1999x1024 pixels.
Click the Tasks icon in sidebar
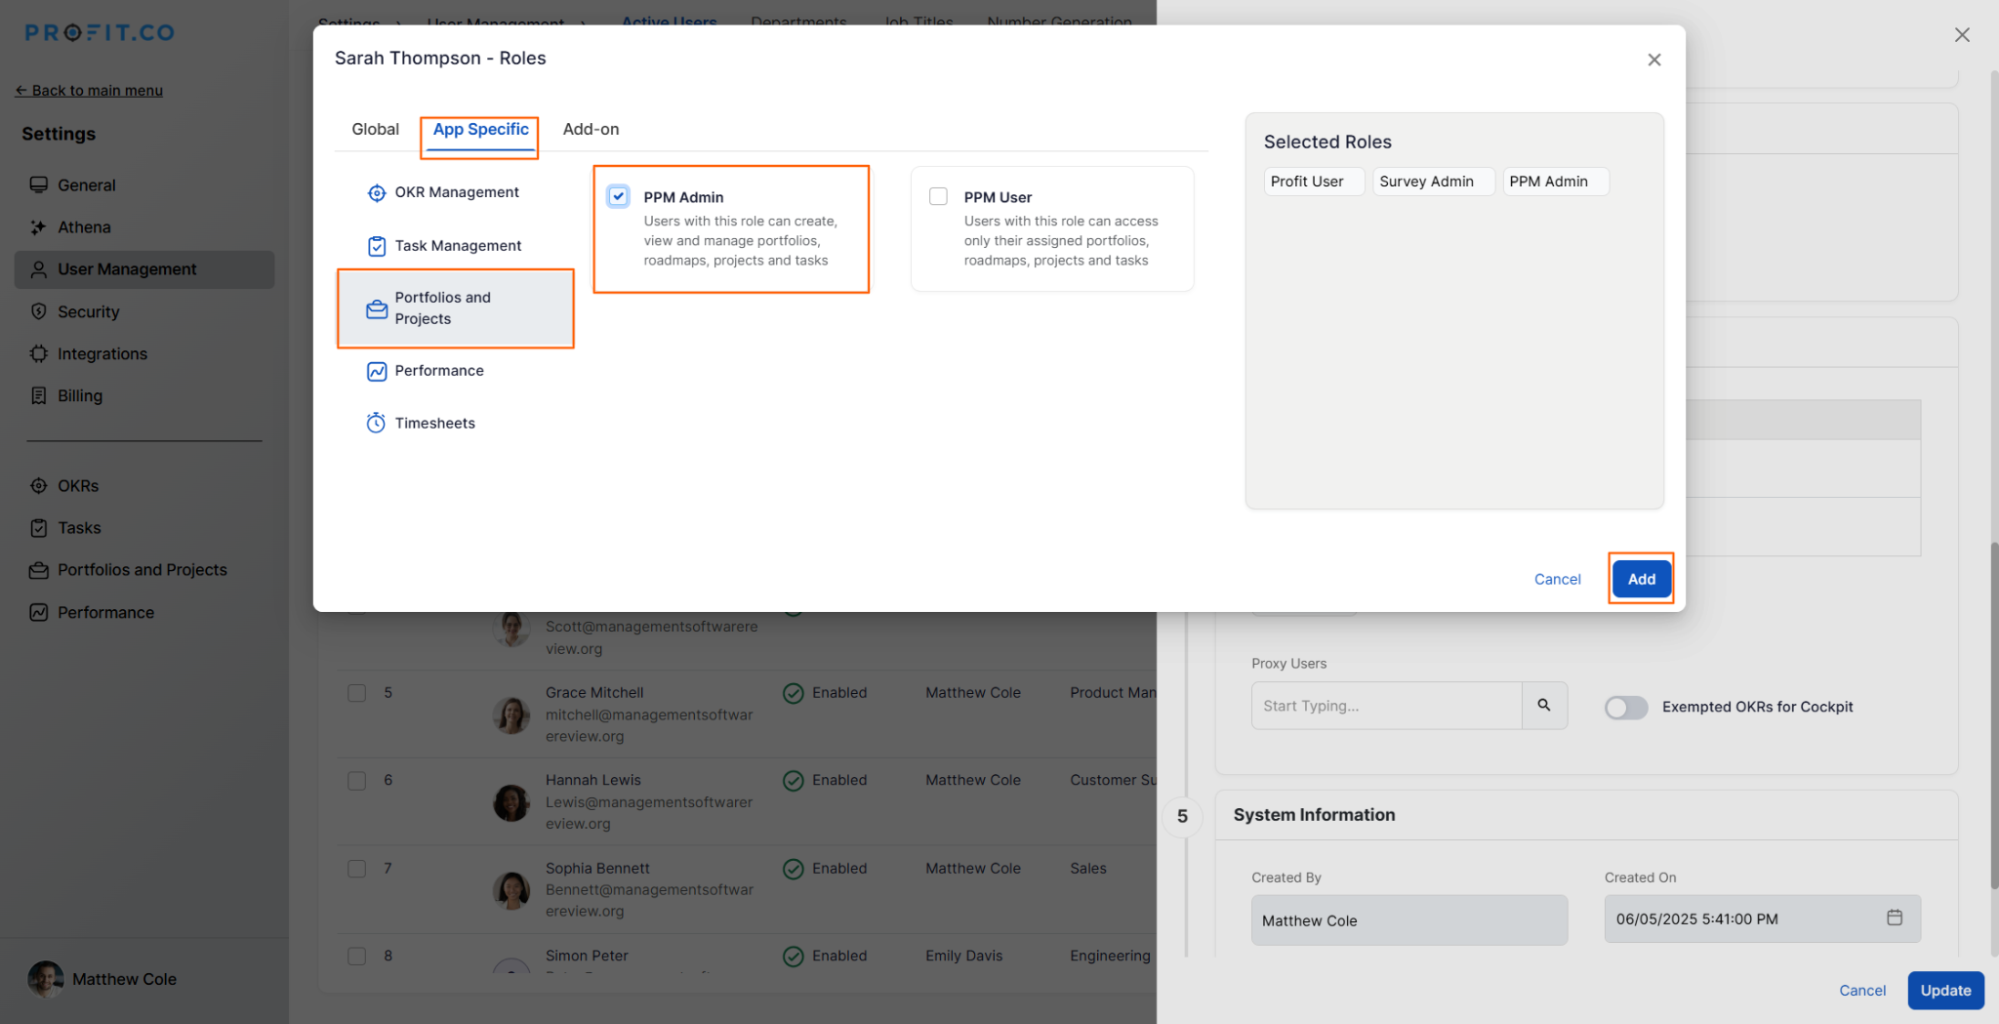click(39, 528)
